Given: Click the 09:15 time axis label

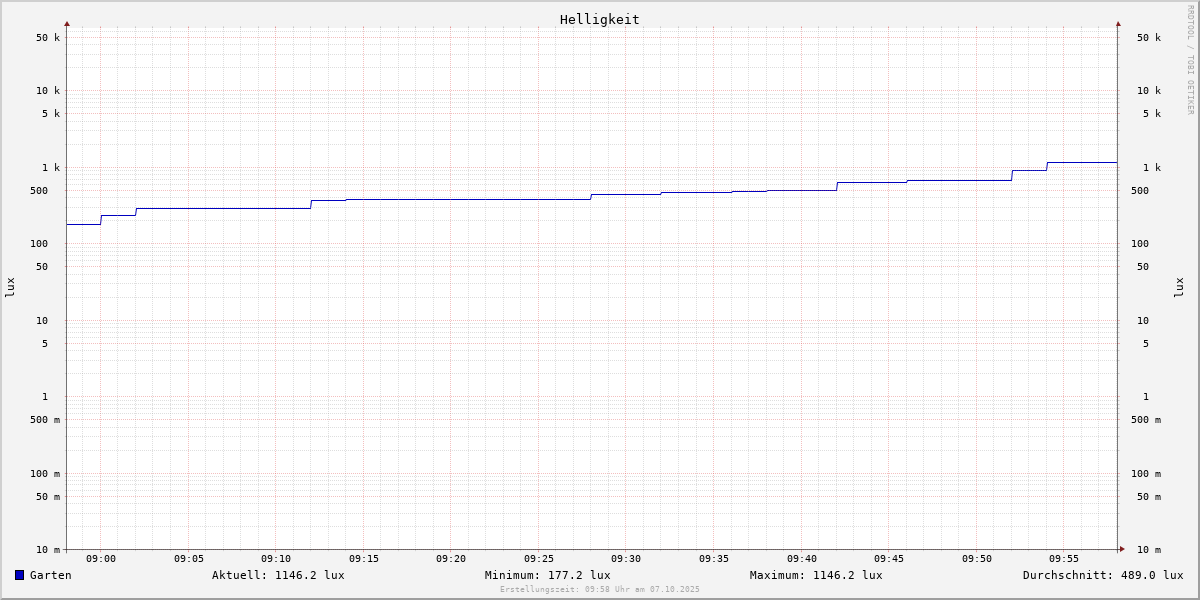Looking at the screenshot, I should pyautogui.click(x=364, y=559).
